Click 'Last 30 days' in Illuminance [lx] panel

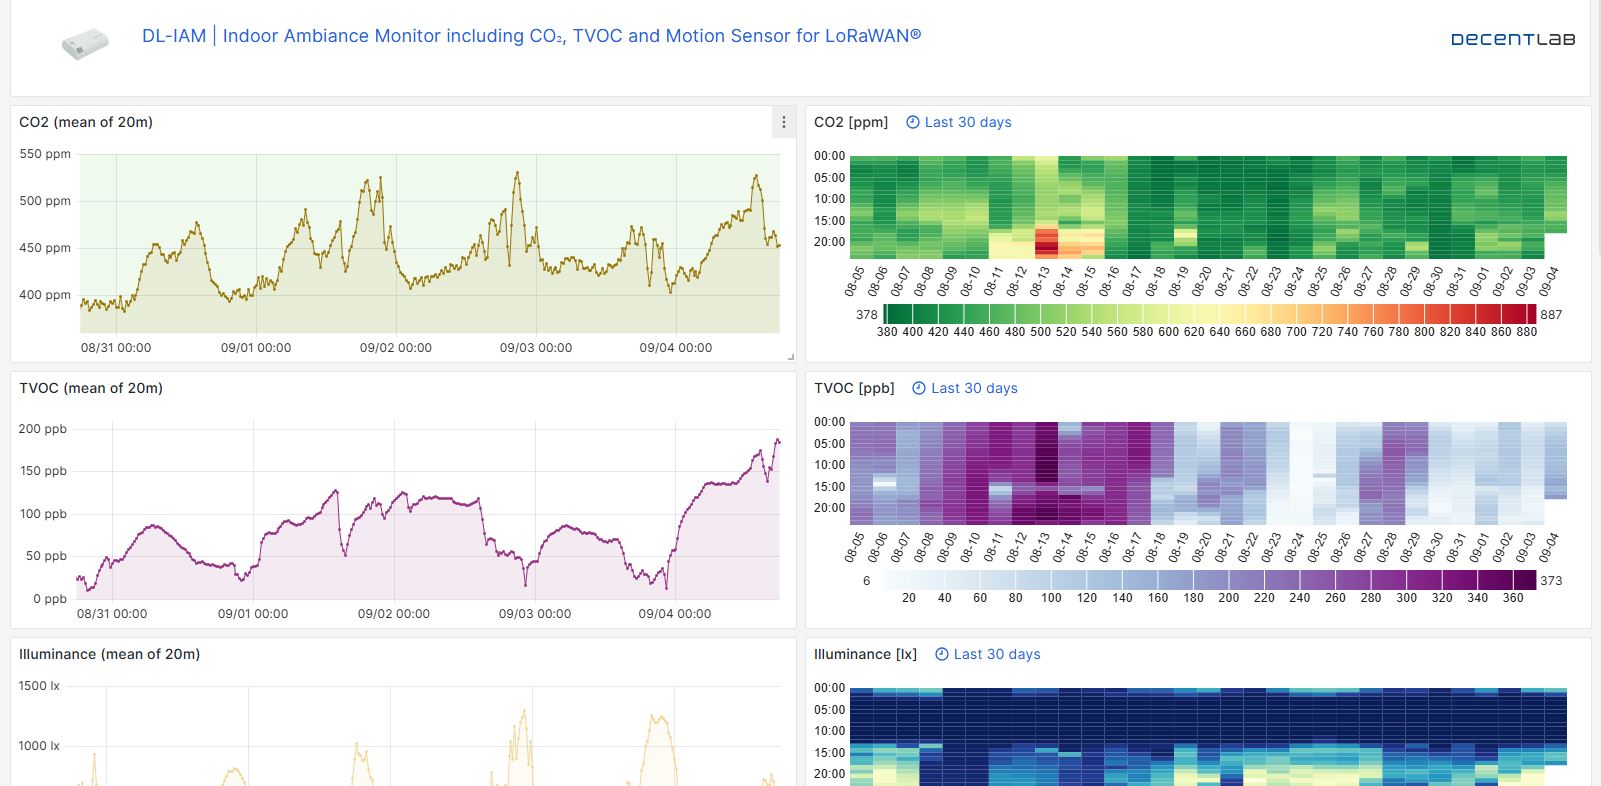pos(996,654)
